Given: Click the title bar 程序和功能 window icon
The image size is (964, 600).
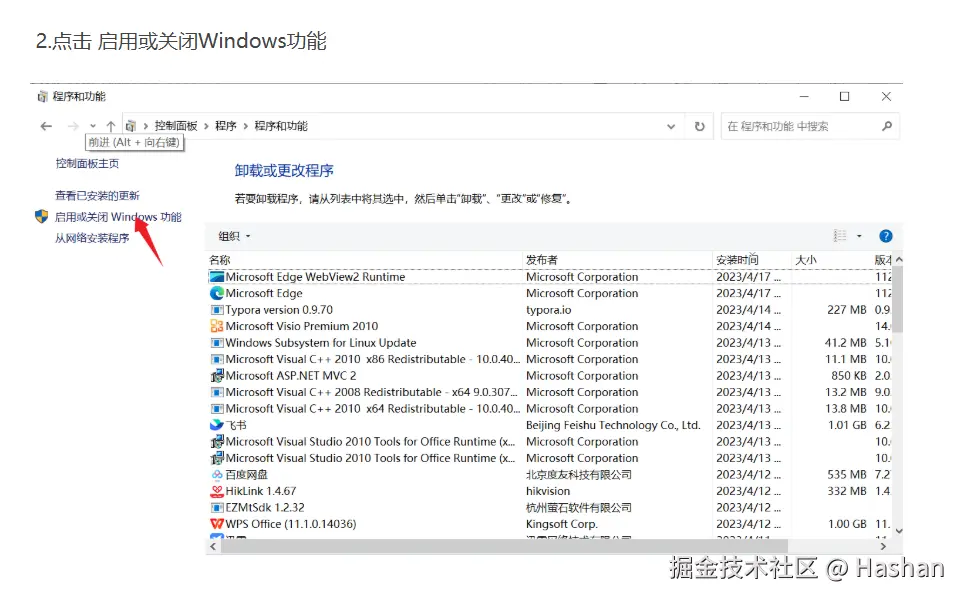Looking at the screenshot, I should [42, 97].
